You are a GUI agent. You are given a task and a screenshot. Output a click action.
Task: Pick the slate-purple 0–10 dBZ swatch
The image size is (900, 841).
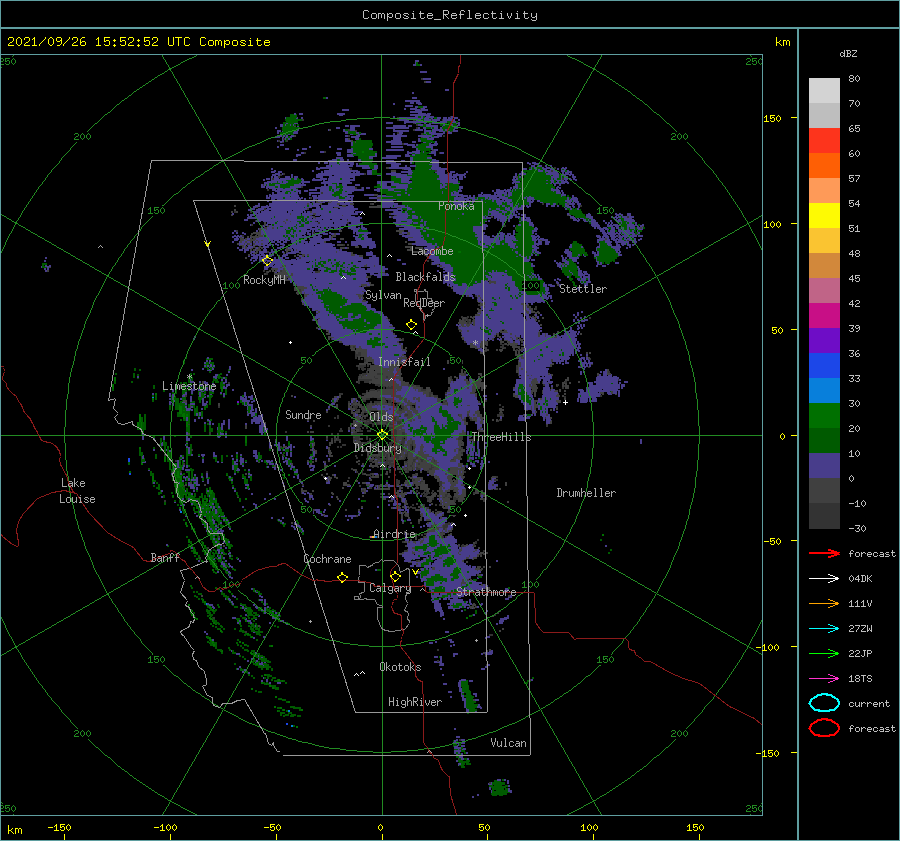coord(824,466)
